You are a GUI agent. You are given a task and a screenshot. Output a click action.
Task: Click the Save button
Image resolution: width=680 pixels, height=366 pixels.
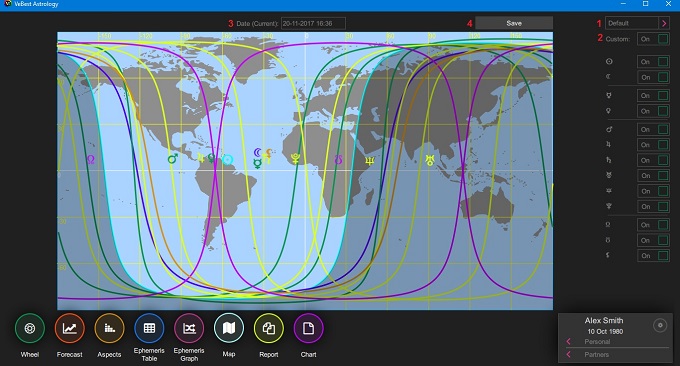coord(514,23)
